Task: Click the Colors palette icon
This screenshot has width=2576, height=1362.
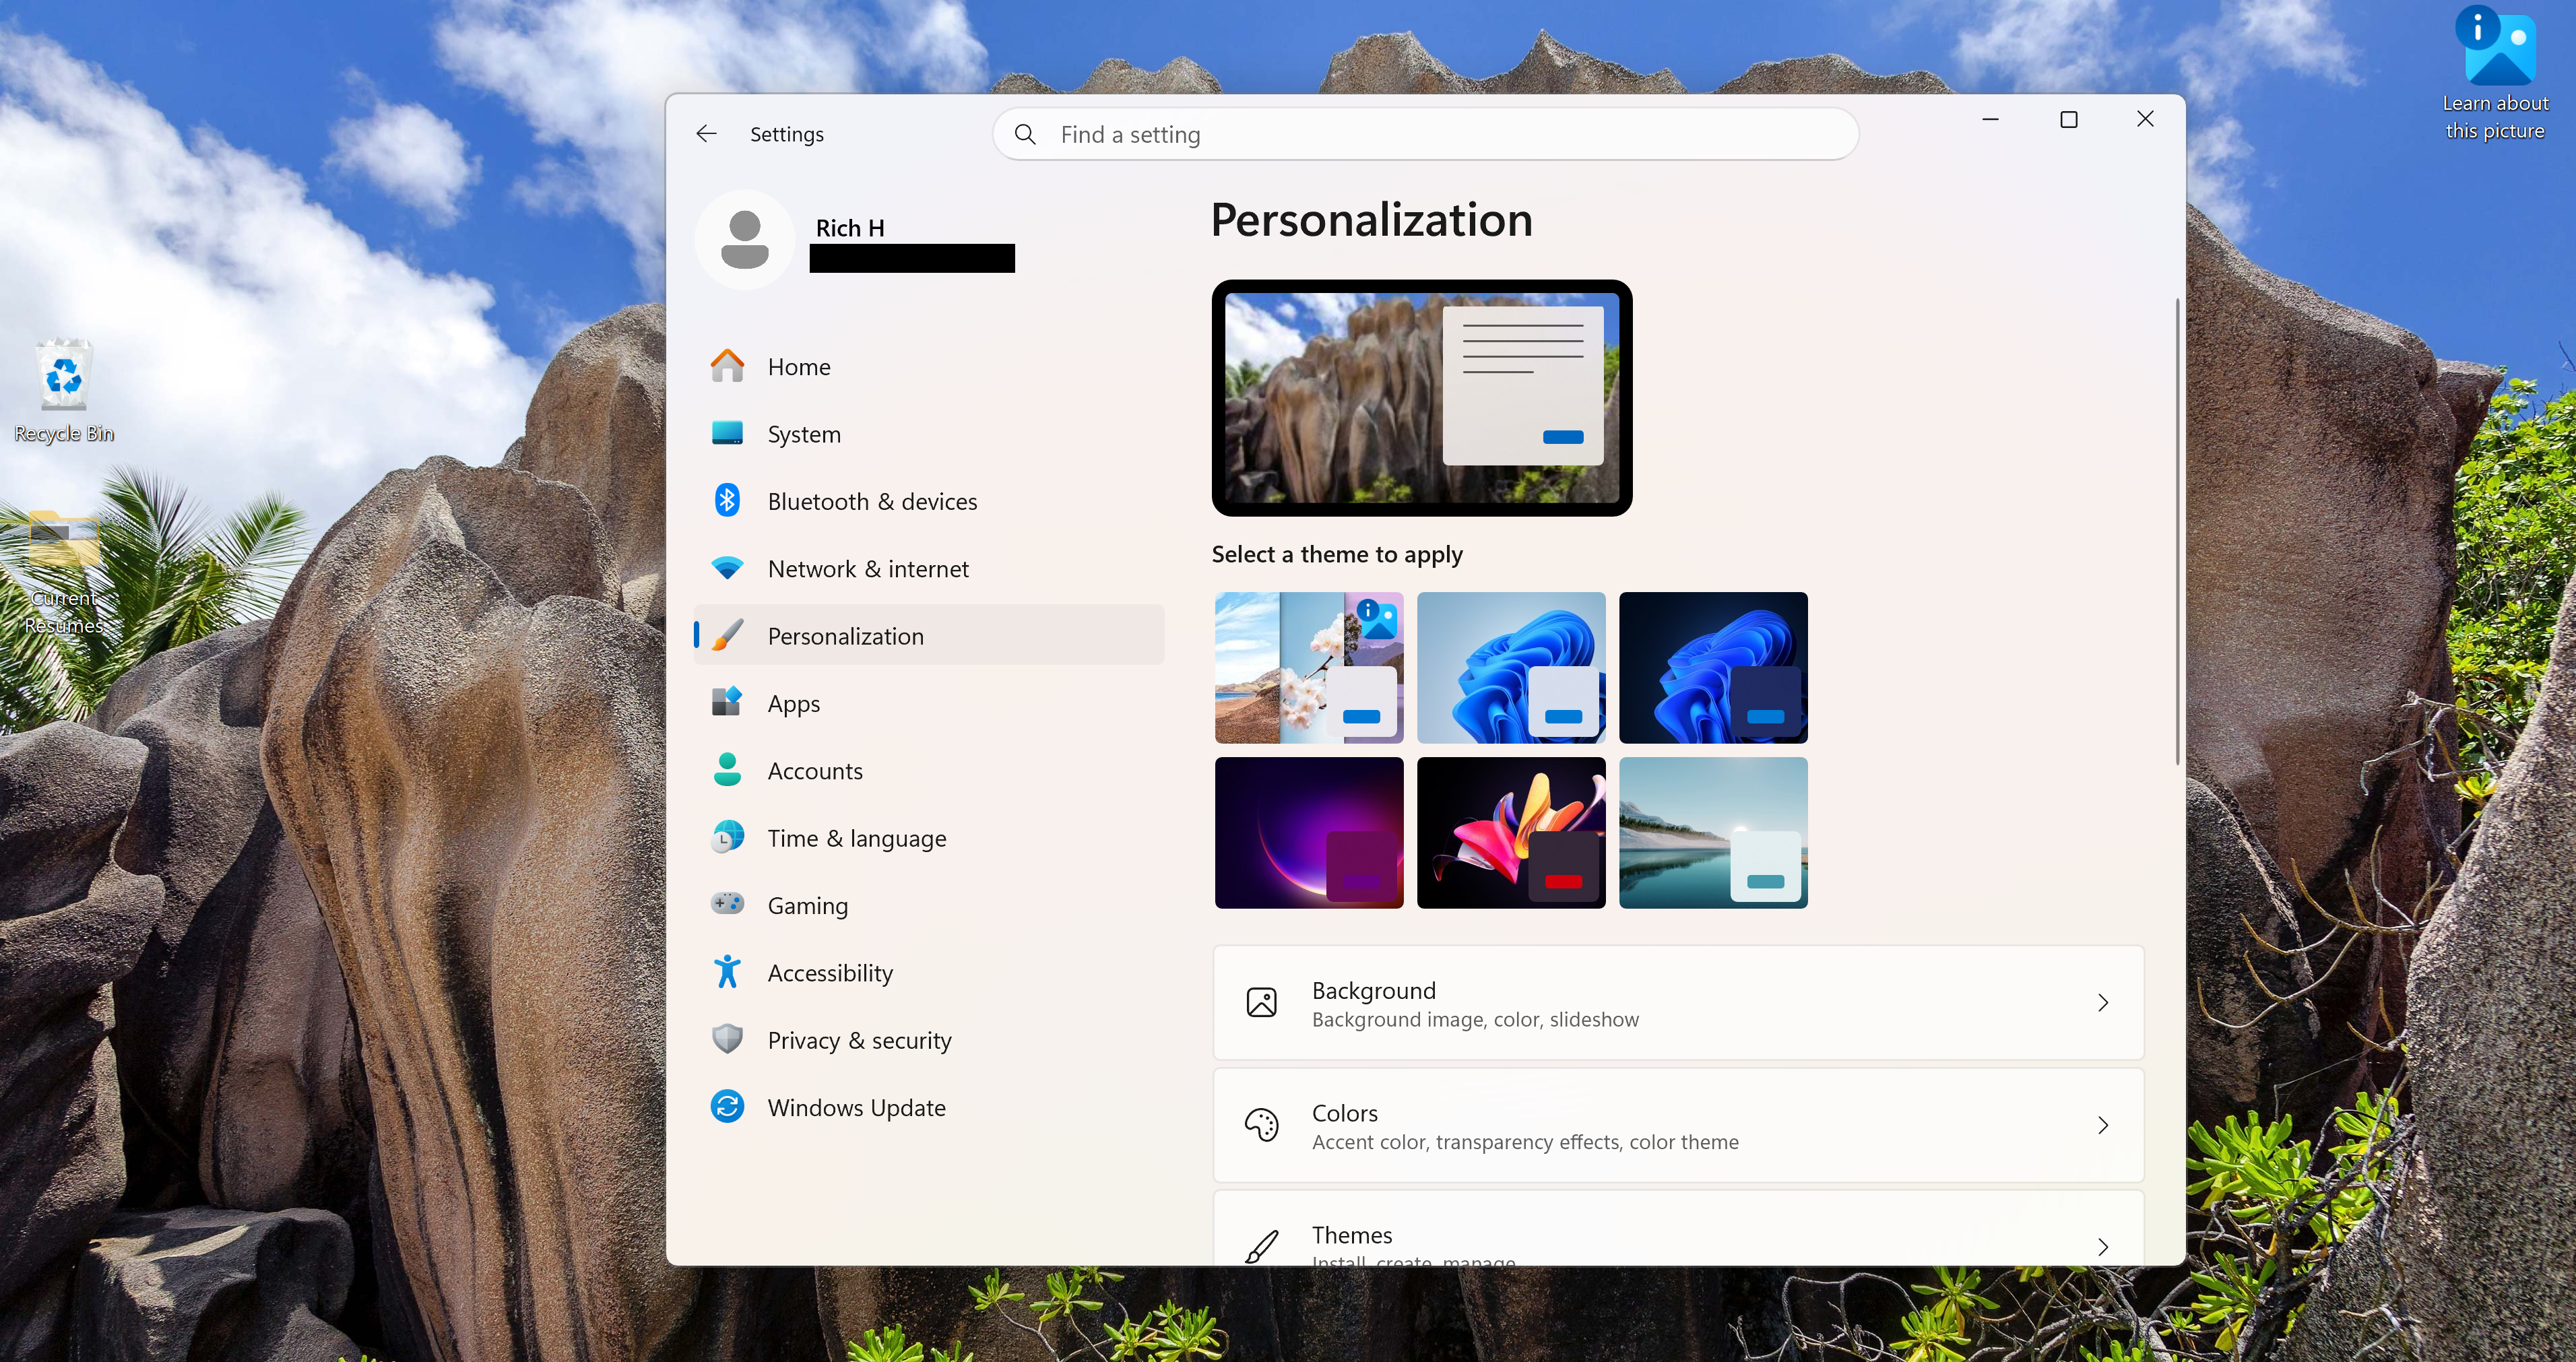Action: [1262, 1125]
